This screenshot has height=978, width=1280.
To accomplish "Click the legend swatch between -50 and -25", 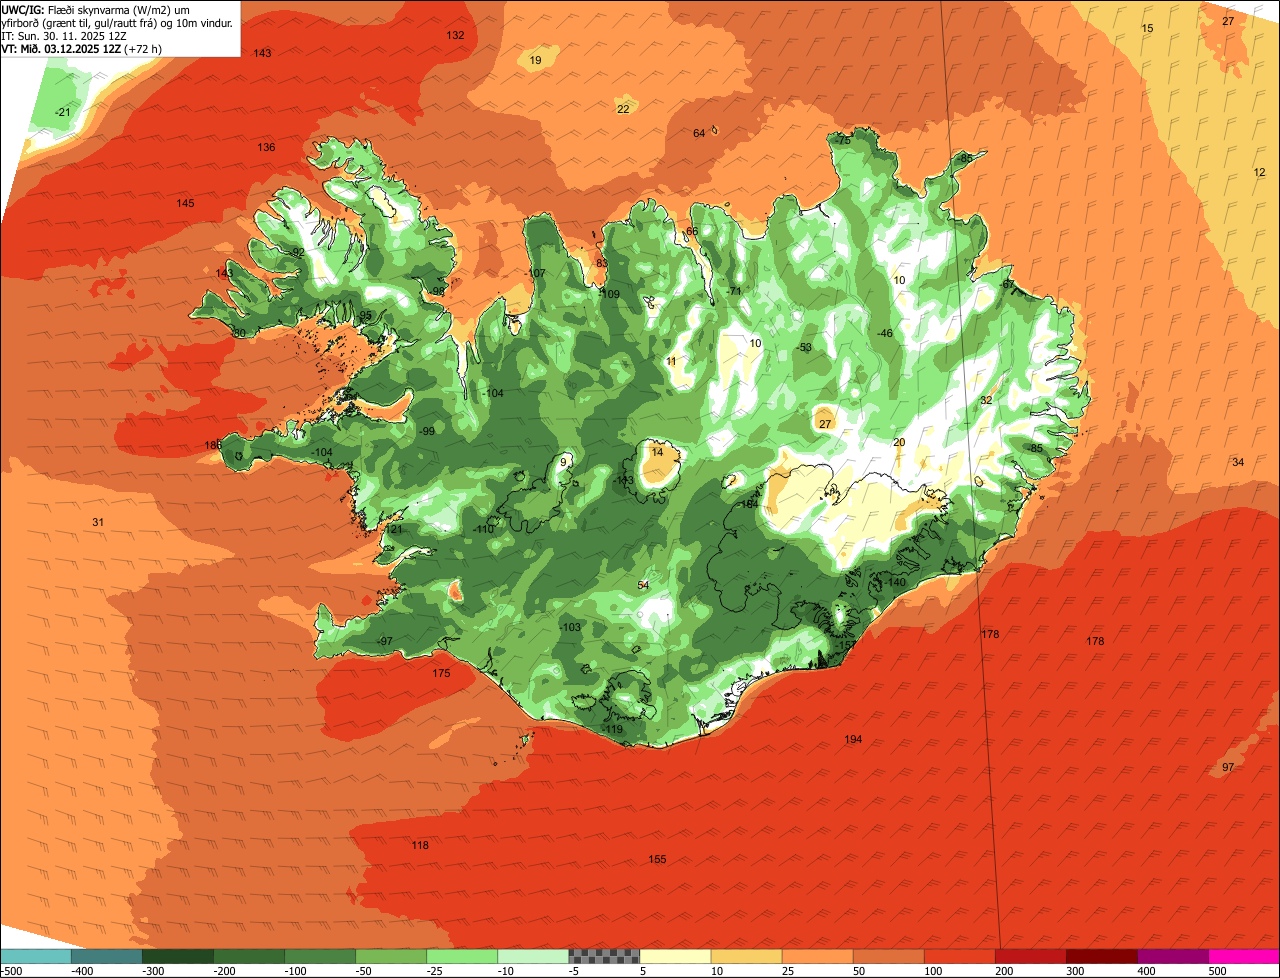I will click(391, 956).
